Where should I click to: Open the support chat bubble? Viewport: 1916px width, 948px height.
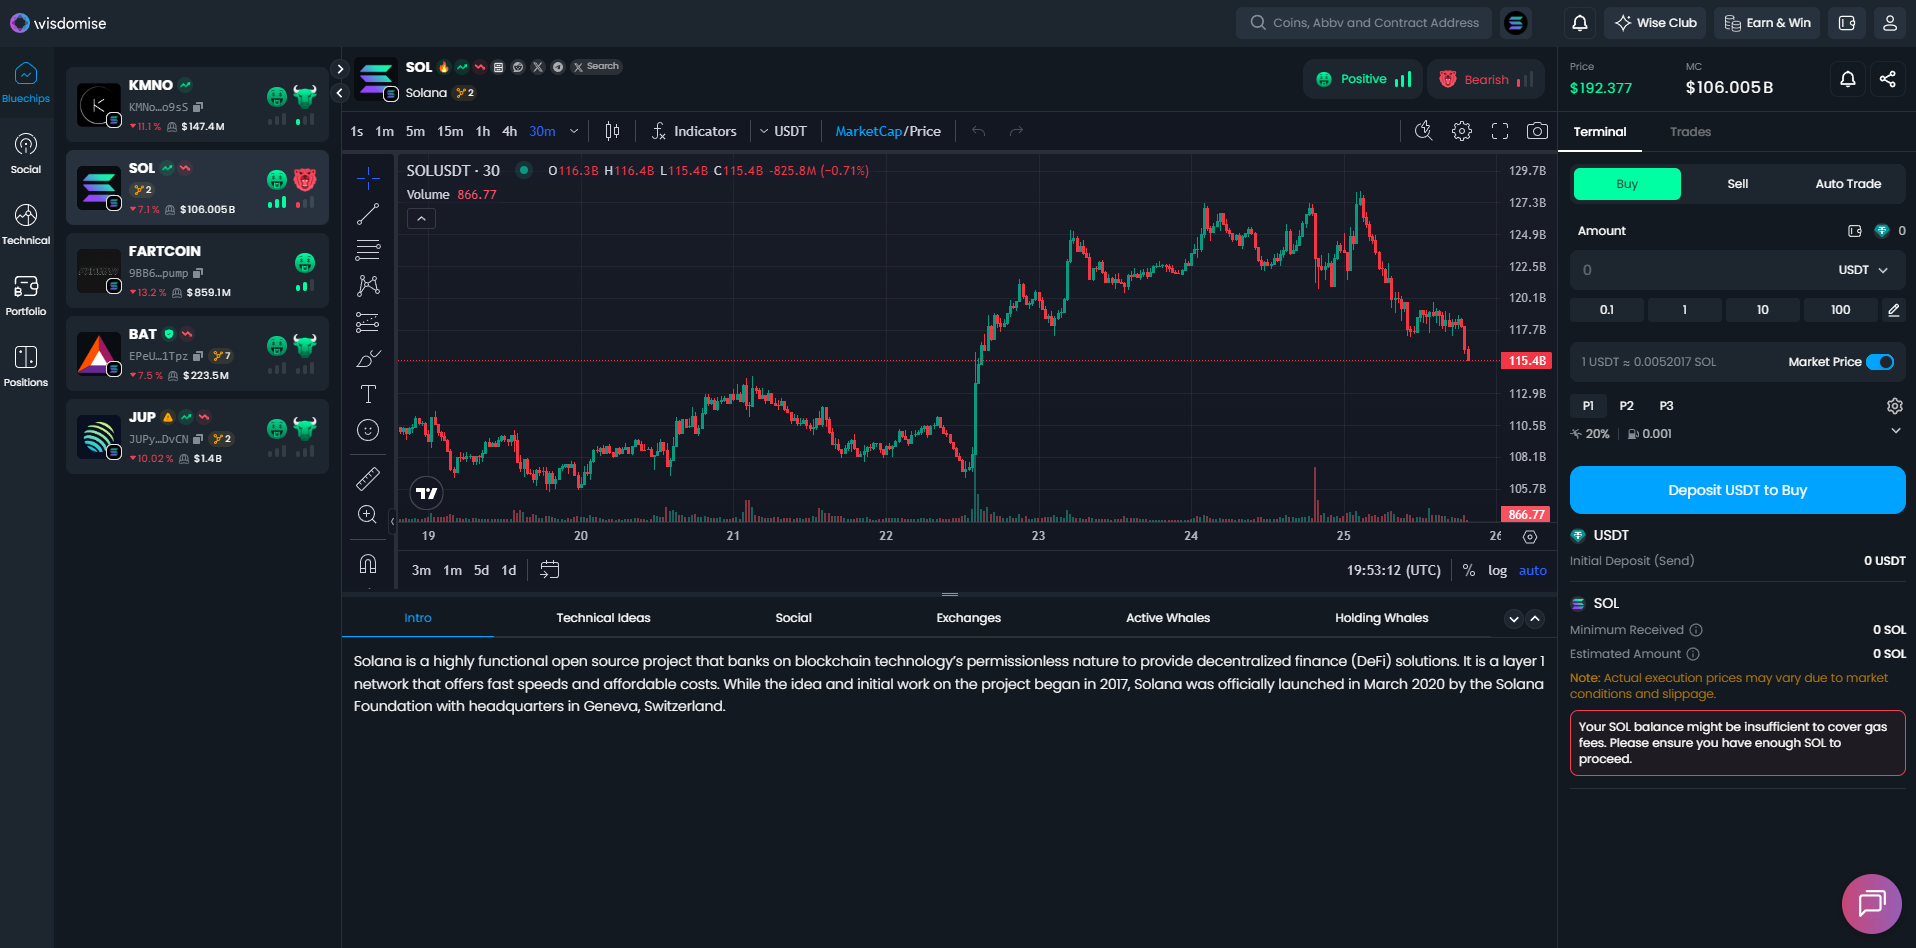1871,903
